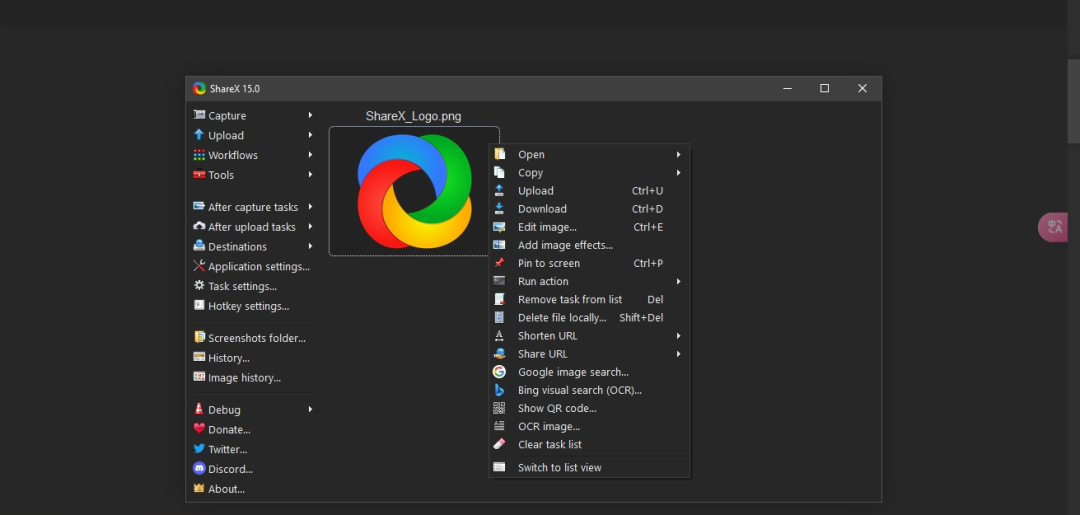This screenshot has height=515, width=1080.
Task: Click the Workflows grid icon
Action: coord(199,155)
